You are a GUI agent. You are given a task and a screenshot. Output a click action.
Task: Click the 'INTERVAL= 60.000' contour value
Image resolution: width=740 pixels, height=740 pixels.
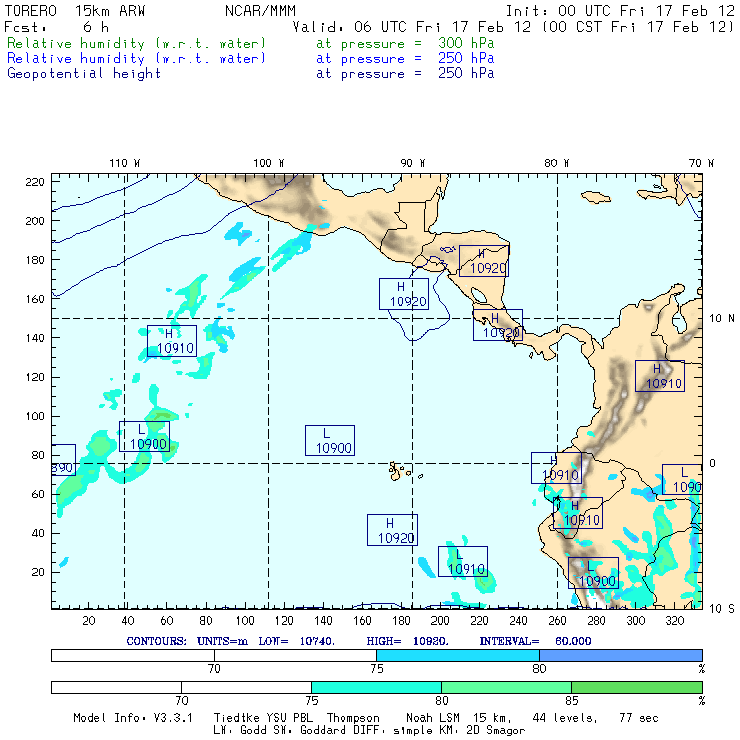tap(535, 641)
